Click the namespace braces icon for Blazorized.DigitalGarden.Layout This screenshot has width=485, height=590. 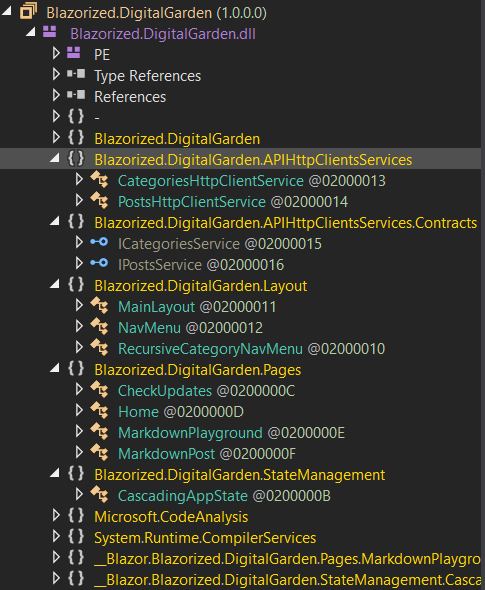click(76, 285)
